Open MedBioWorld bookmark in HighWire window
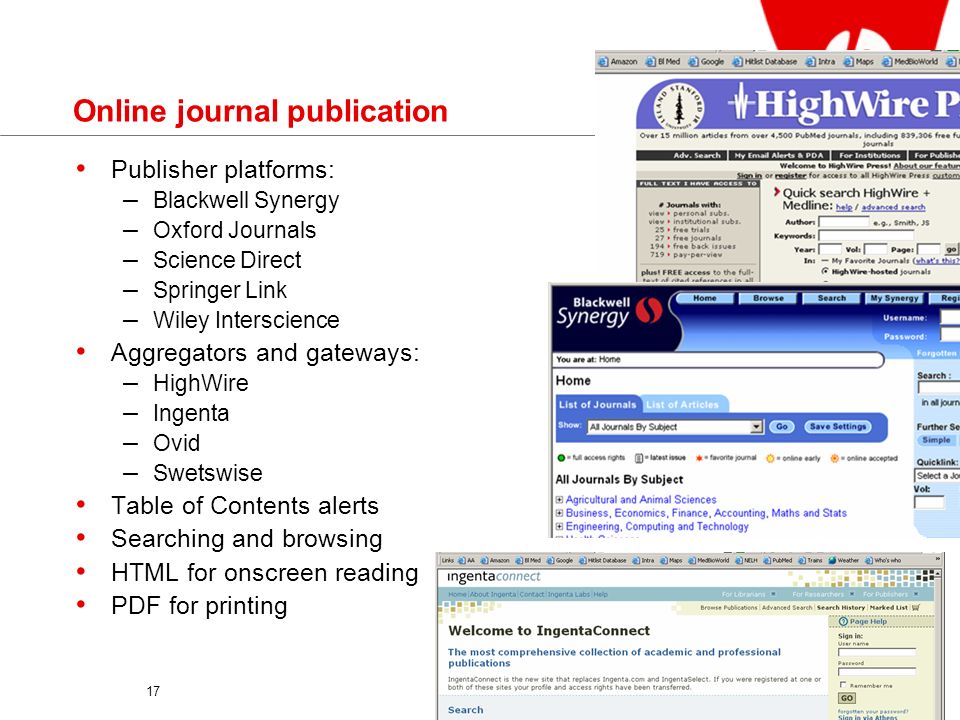This screenshot has height=720, width=960. tap(910, 62)
